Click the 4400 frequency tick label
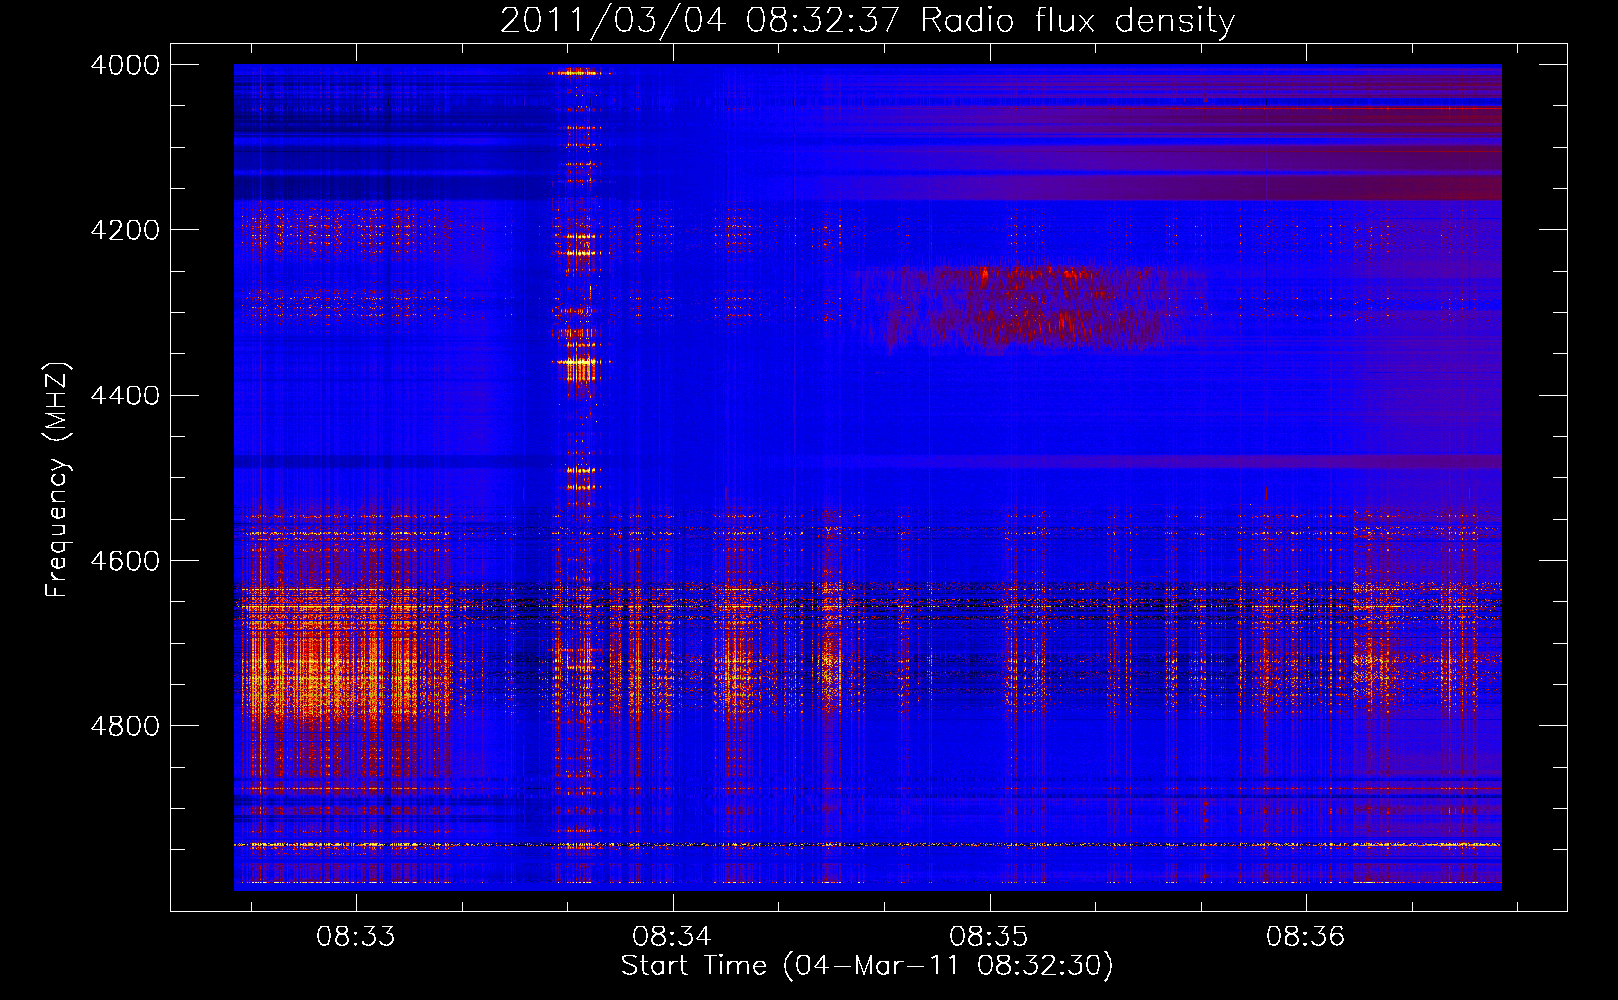The height and width of the screenshot is (1000, 1618). click(x=125, y=396)
